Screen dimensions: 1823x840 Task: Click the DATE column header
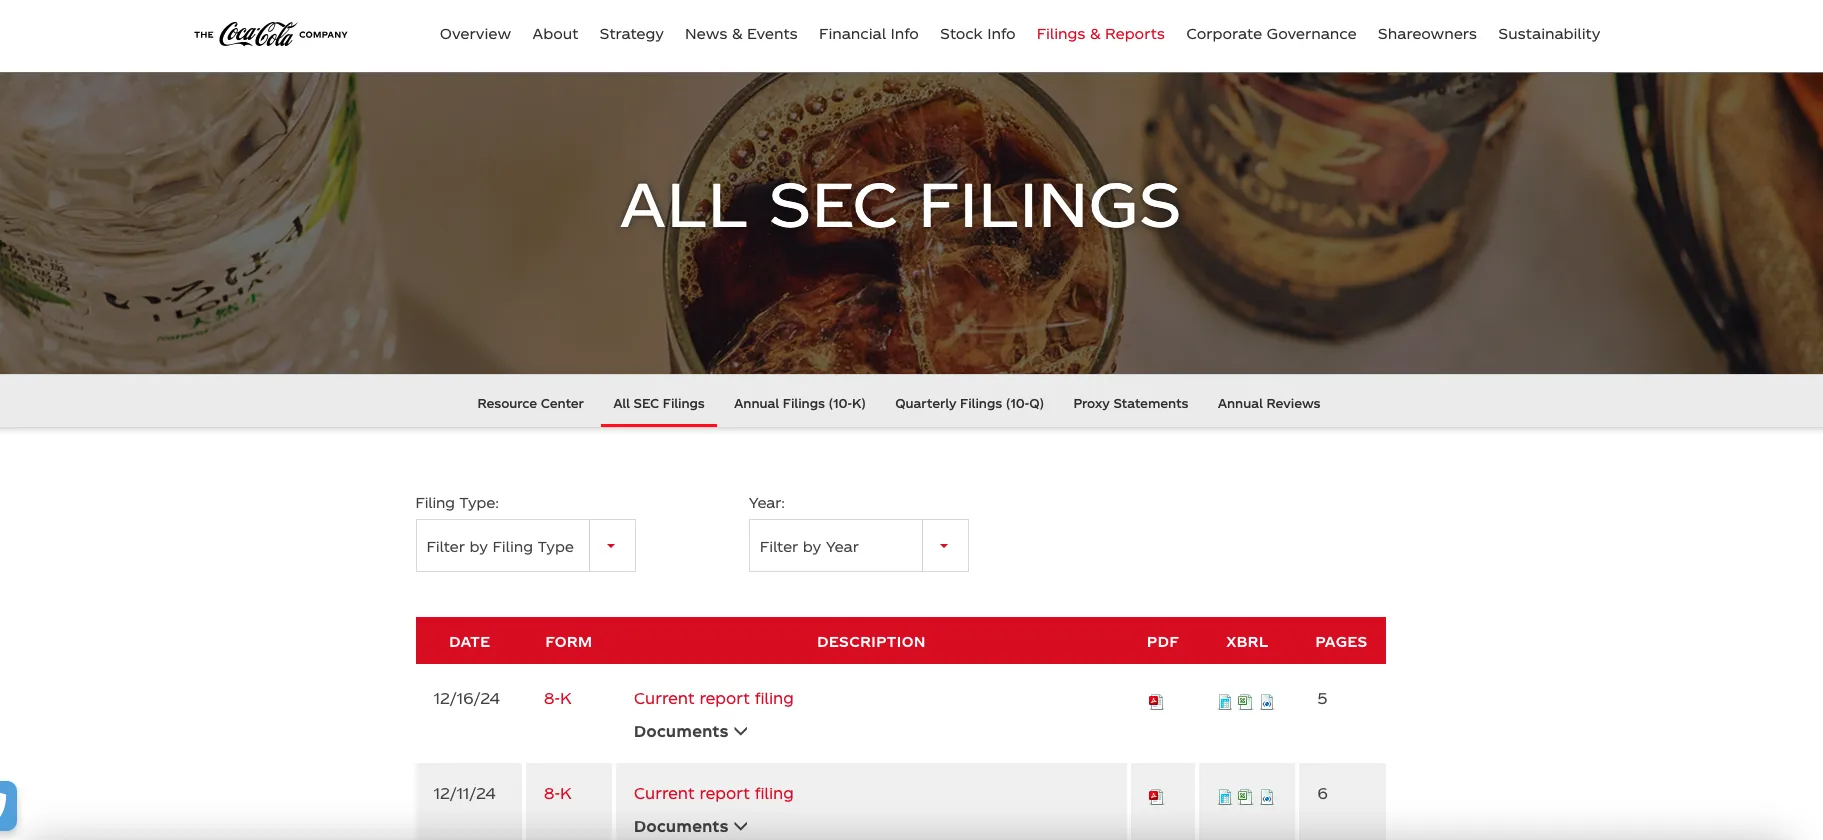tap(469, 642)
